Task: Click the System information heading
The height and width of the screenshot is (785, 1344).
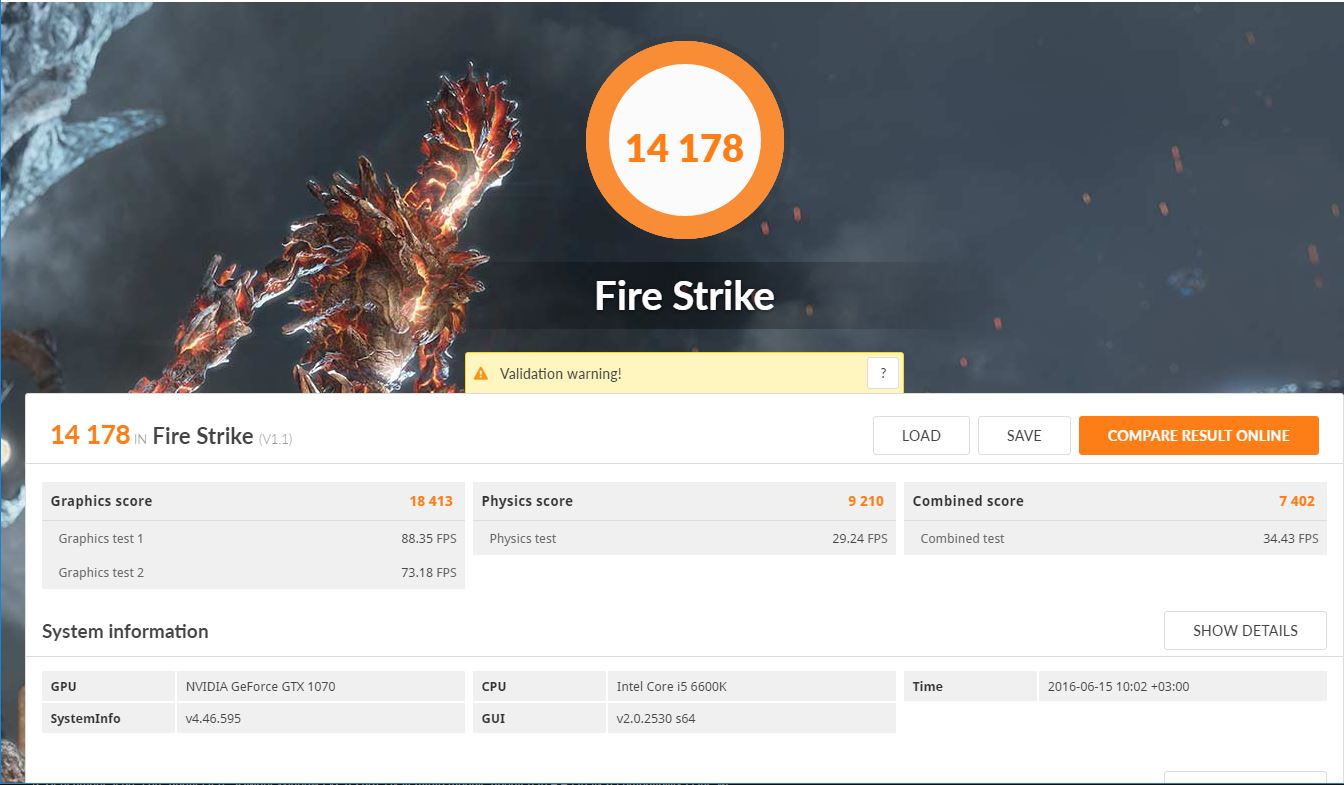Action: (x=125, y=631)
